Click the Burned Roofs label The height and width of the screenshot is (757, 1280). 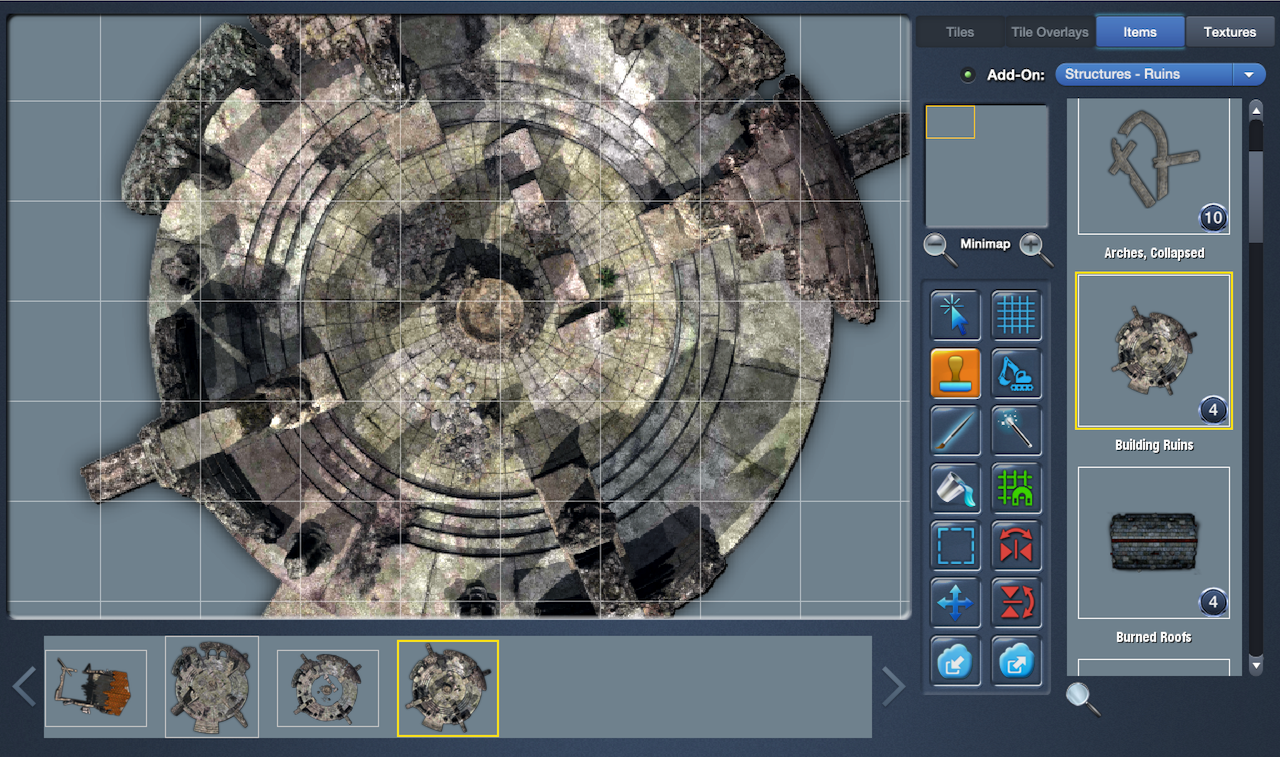pyautogui.click(x=1154, y=637)
